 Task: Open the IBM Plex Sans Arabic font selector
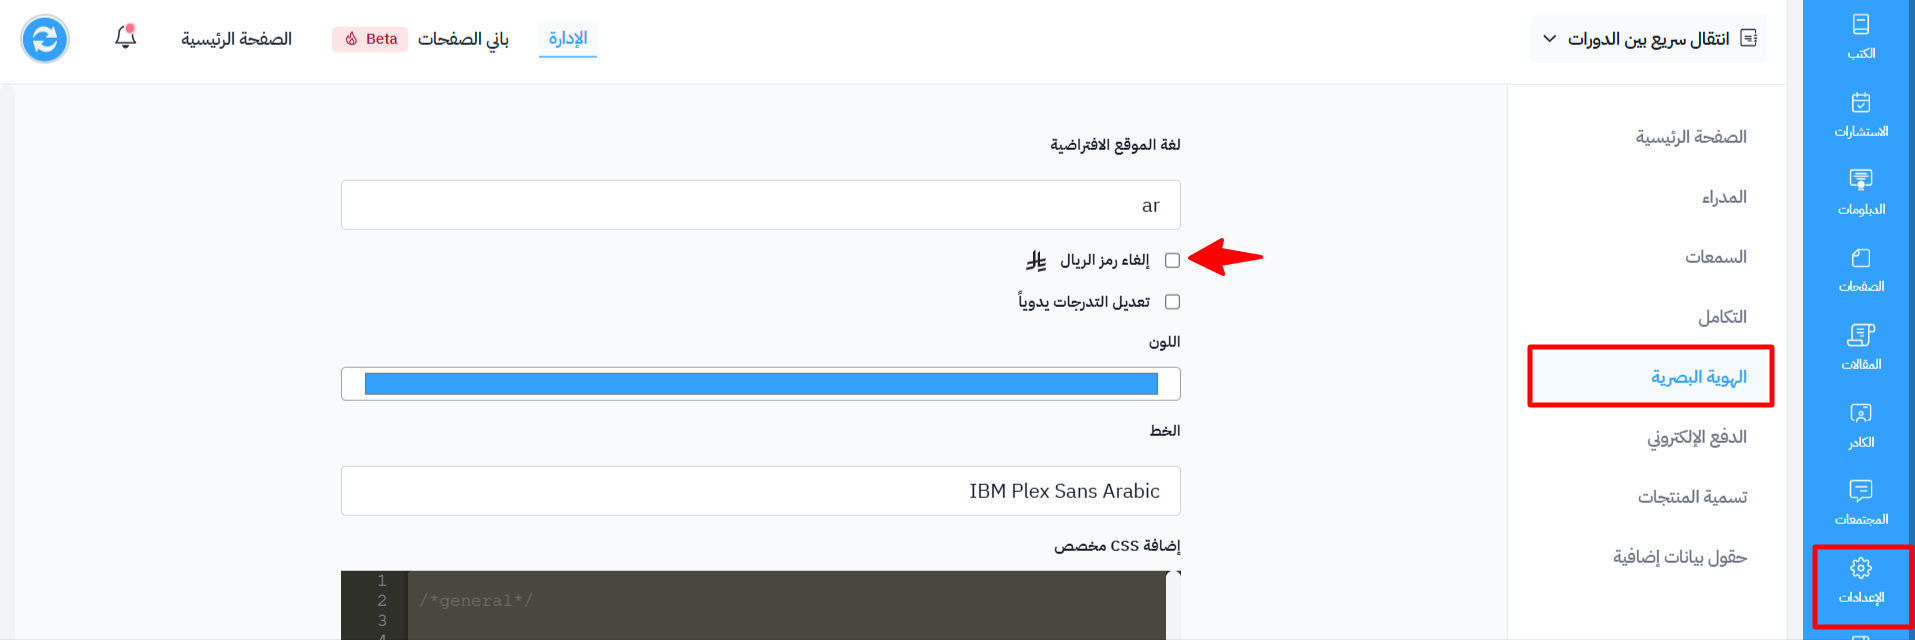coord(761,491)
